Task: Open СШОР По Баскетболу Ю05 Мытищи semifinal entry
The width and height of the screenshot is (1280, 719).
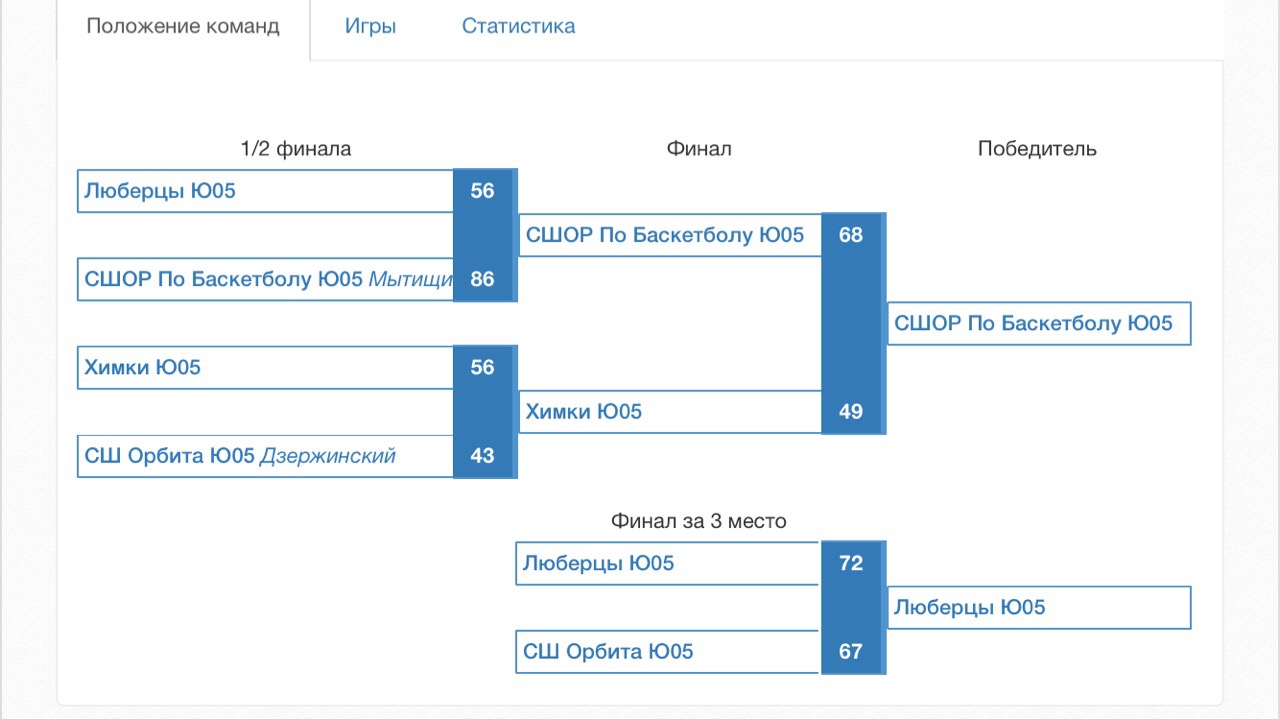Action: 269,279
